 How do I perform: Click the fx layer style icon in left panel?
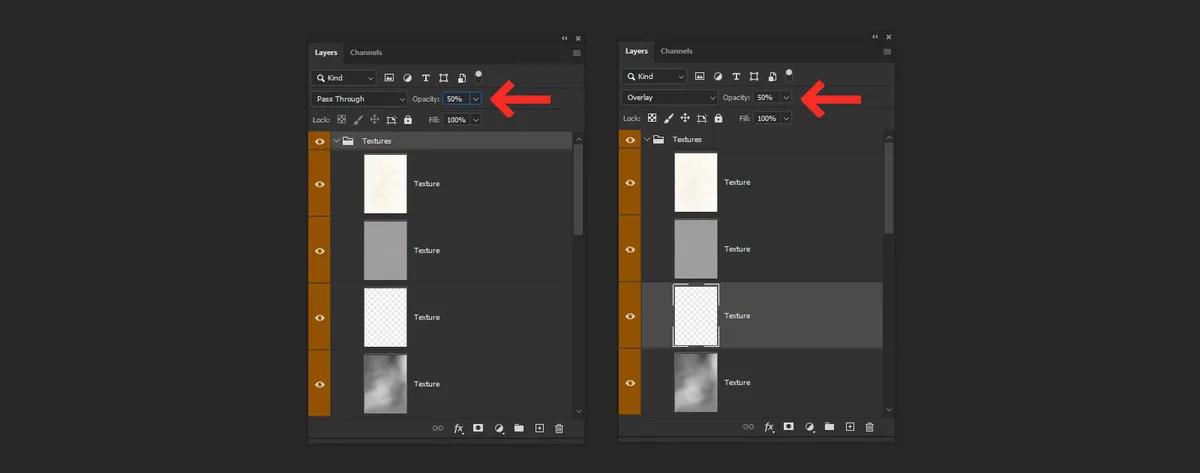[x=458, y=428]
